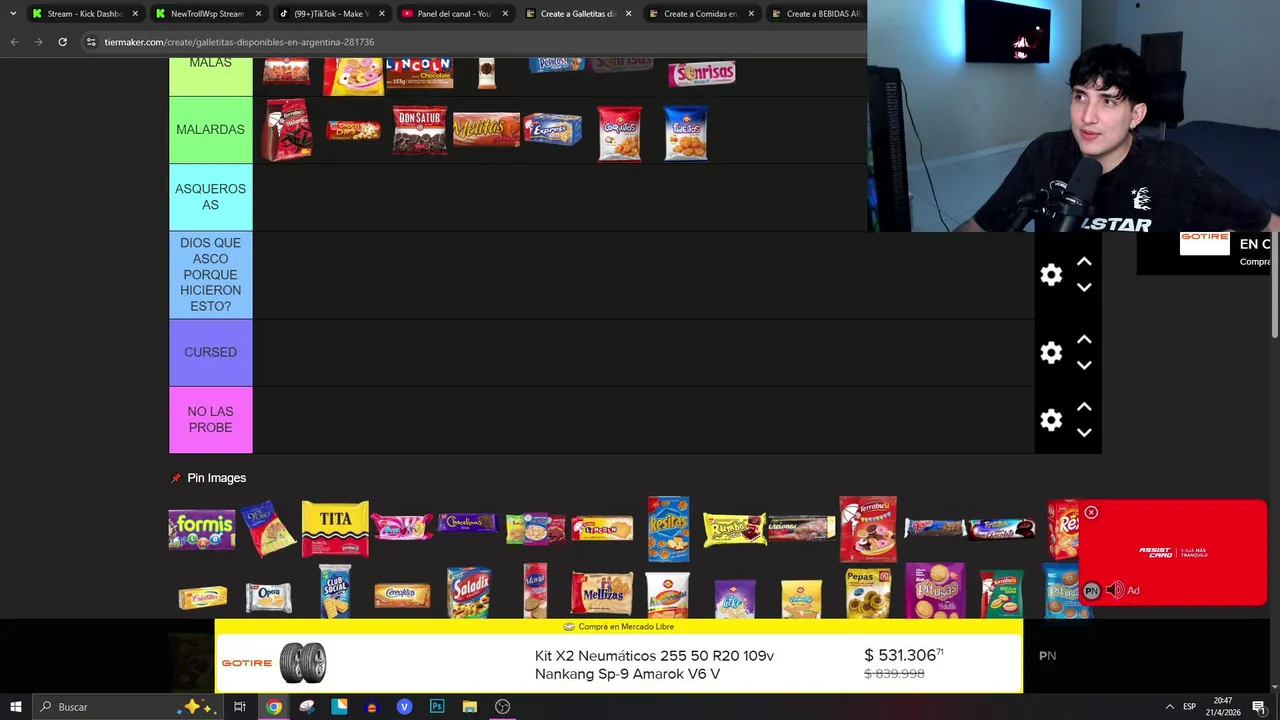
Task: Pick the Kesitas blue bag image
Action: pos(668,529)
